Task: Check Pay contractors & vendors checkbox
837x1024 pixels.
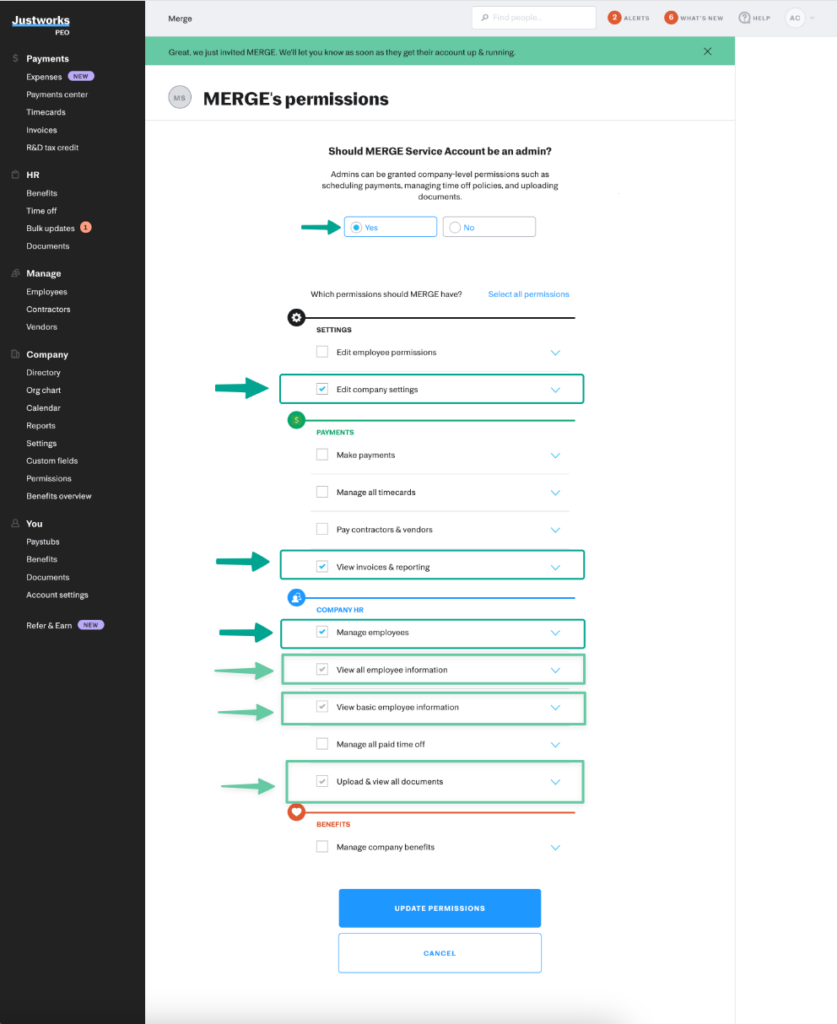Action: click(x=322, y=529)
